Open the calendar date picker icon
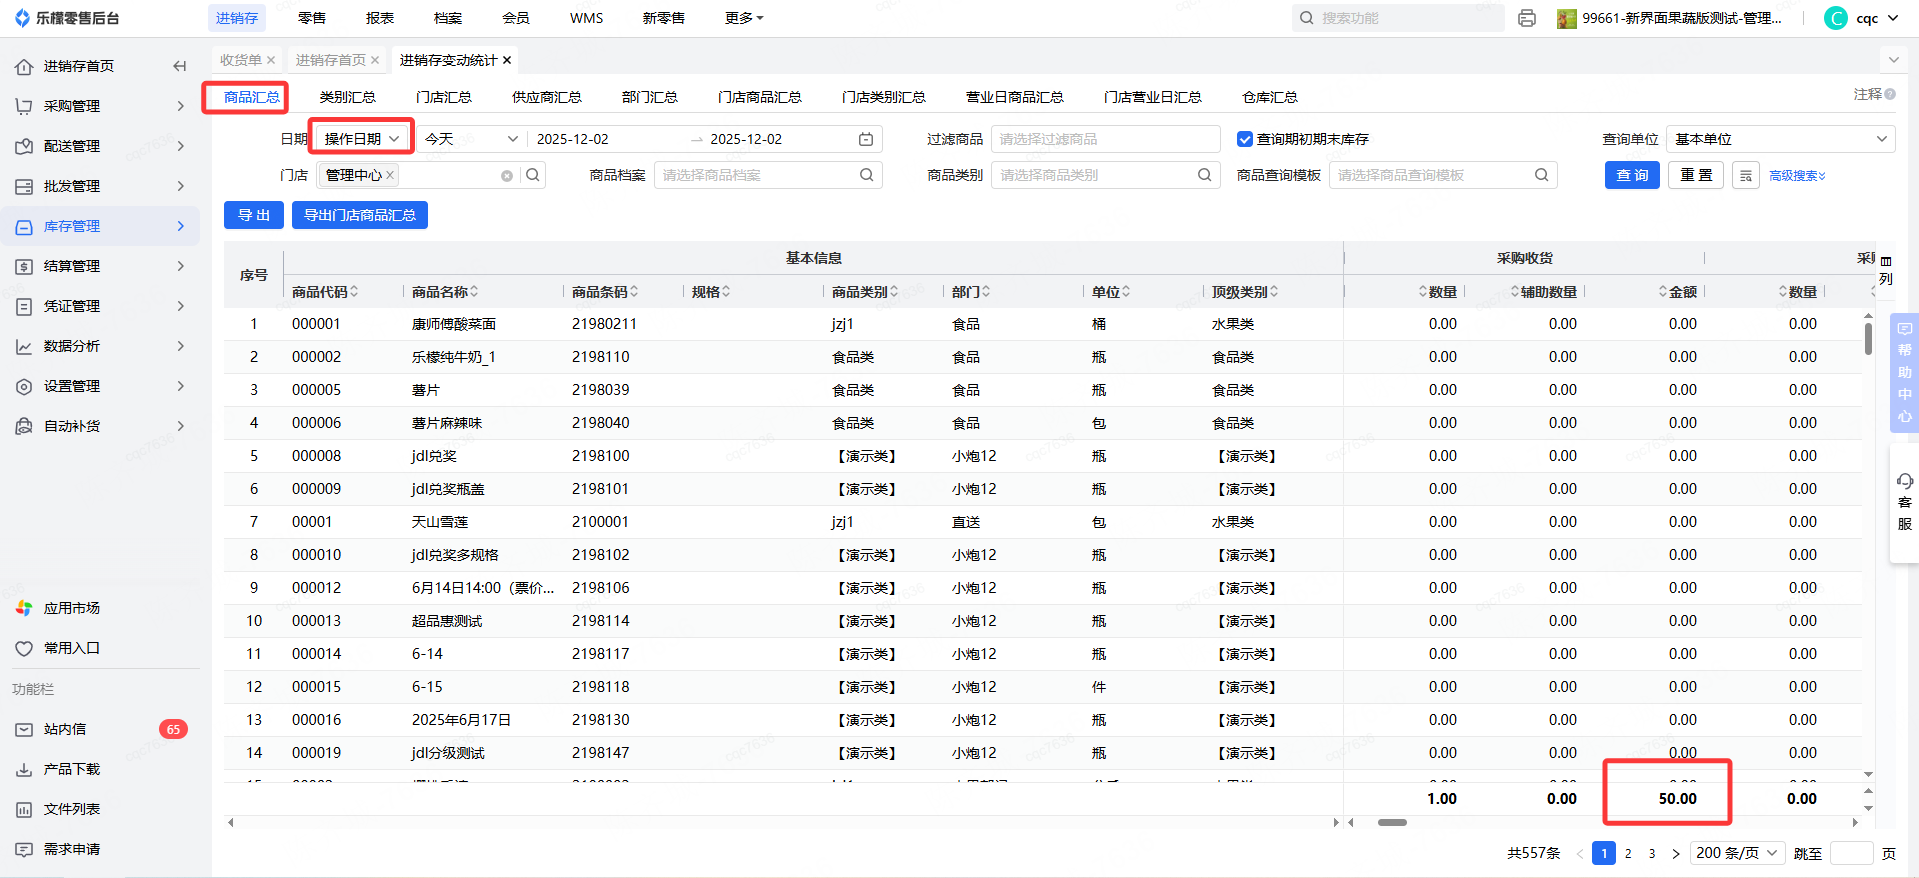 coord(866,139)
